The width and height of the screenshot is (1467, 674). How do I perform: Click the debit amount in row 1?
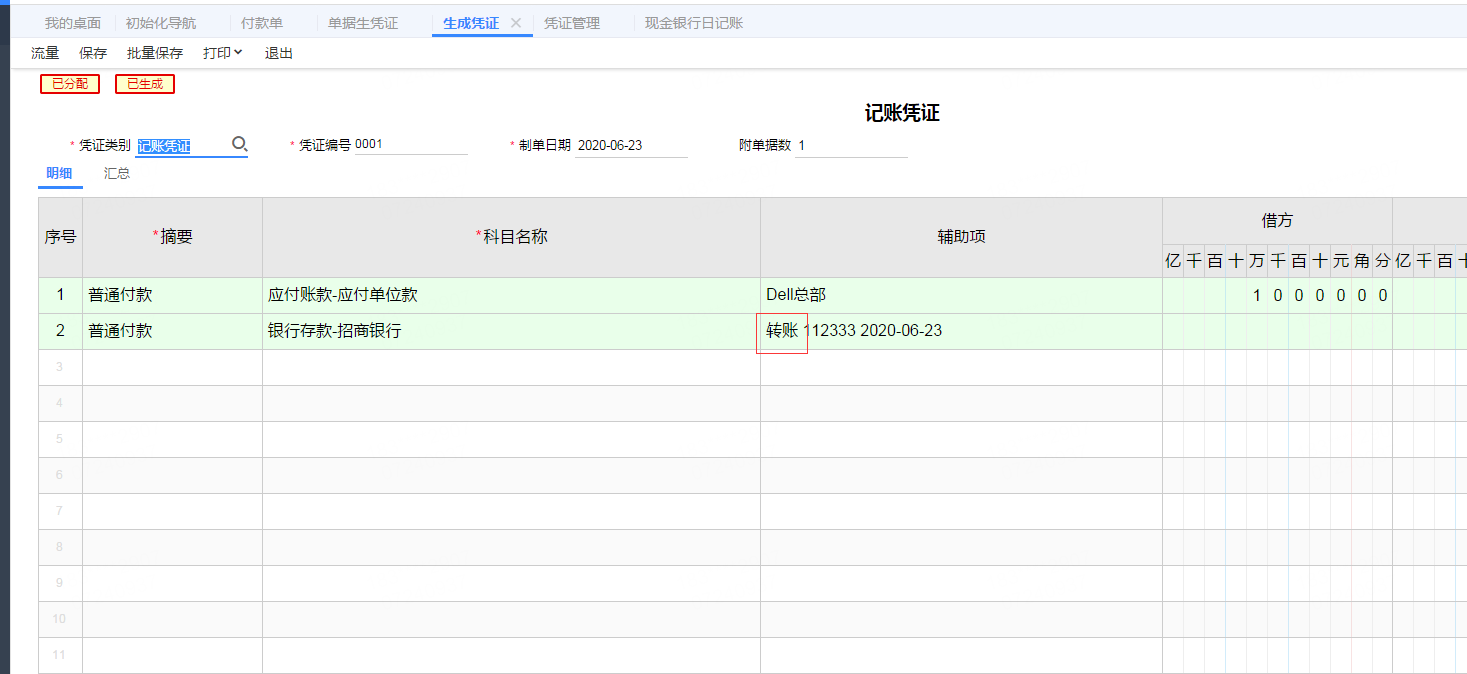coord(1277,295)
